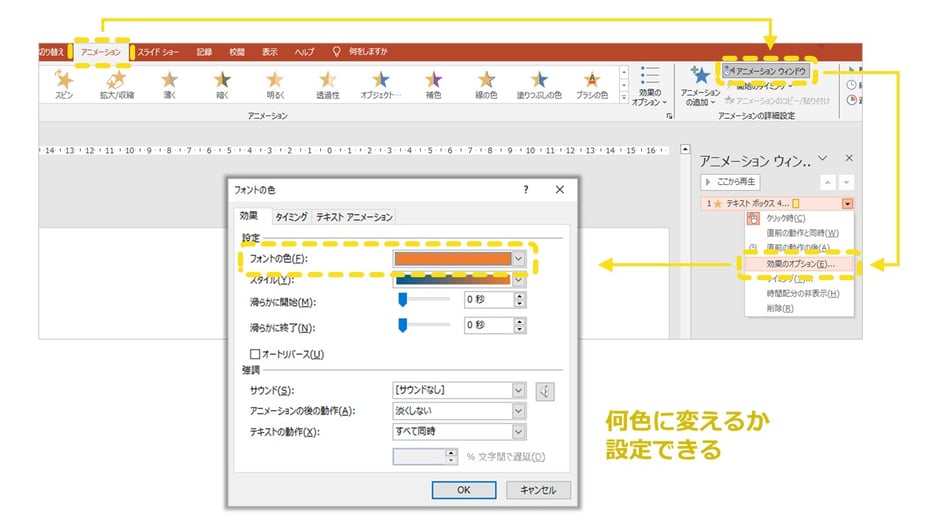Switch to the タイミング dialog tab
Screen dimensions: 940x528
click(x=291, y=217)
